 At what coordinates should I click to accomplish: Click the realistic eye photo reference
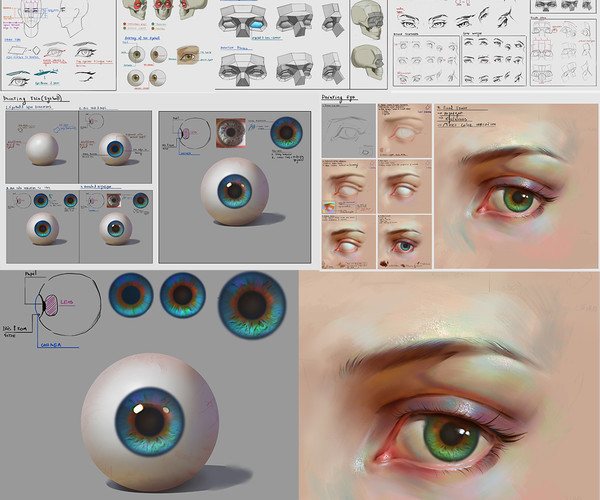click(x=188, y=57)
